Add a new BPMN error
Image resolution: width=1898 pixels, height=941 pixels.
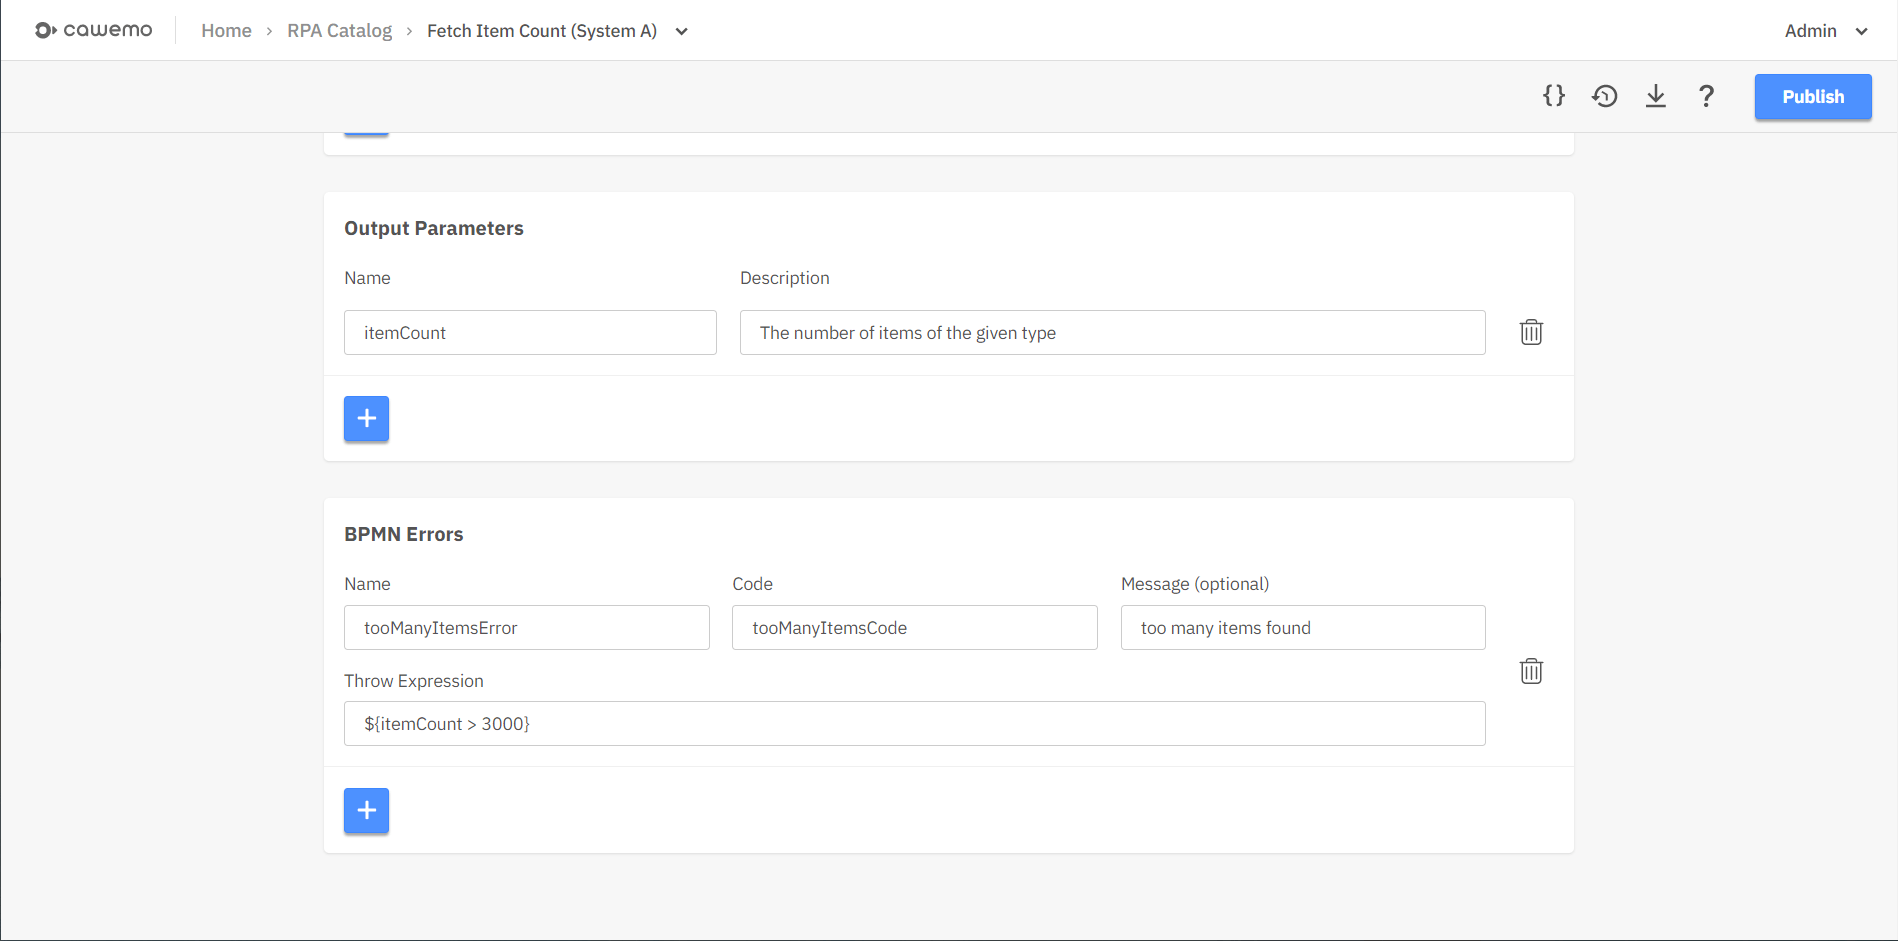(x=366, y=810)
